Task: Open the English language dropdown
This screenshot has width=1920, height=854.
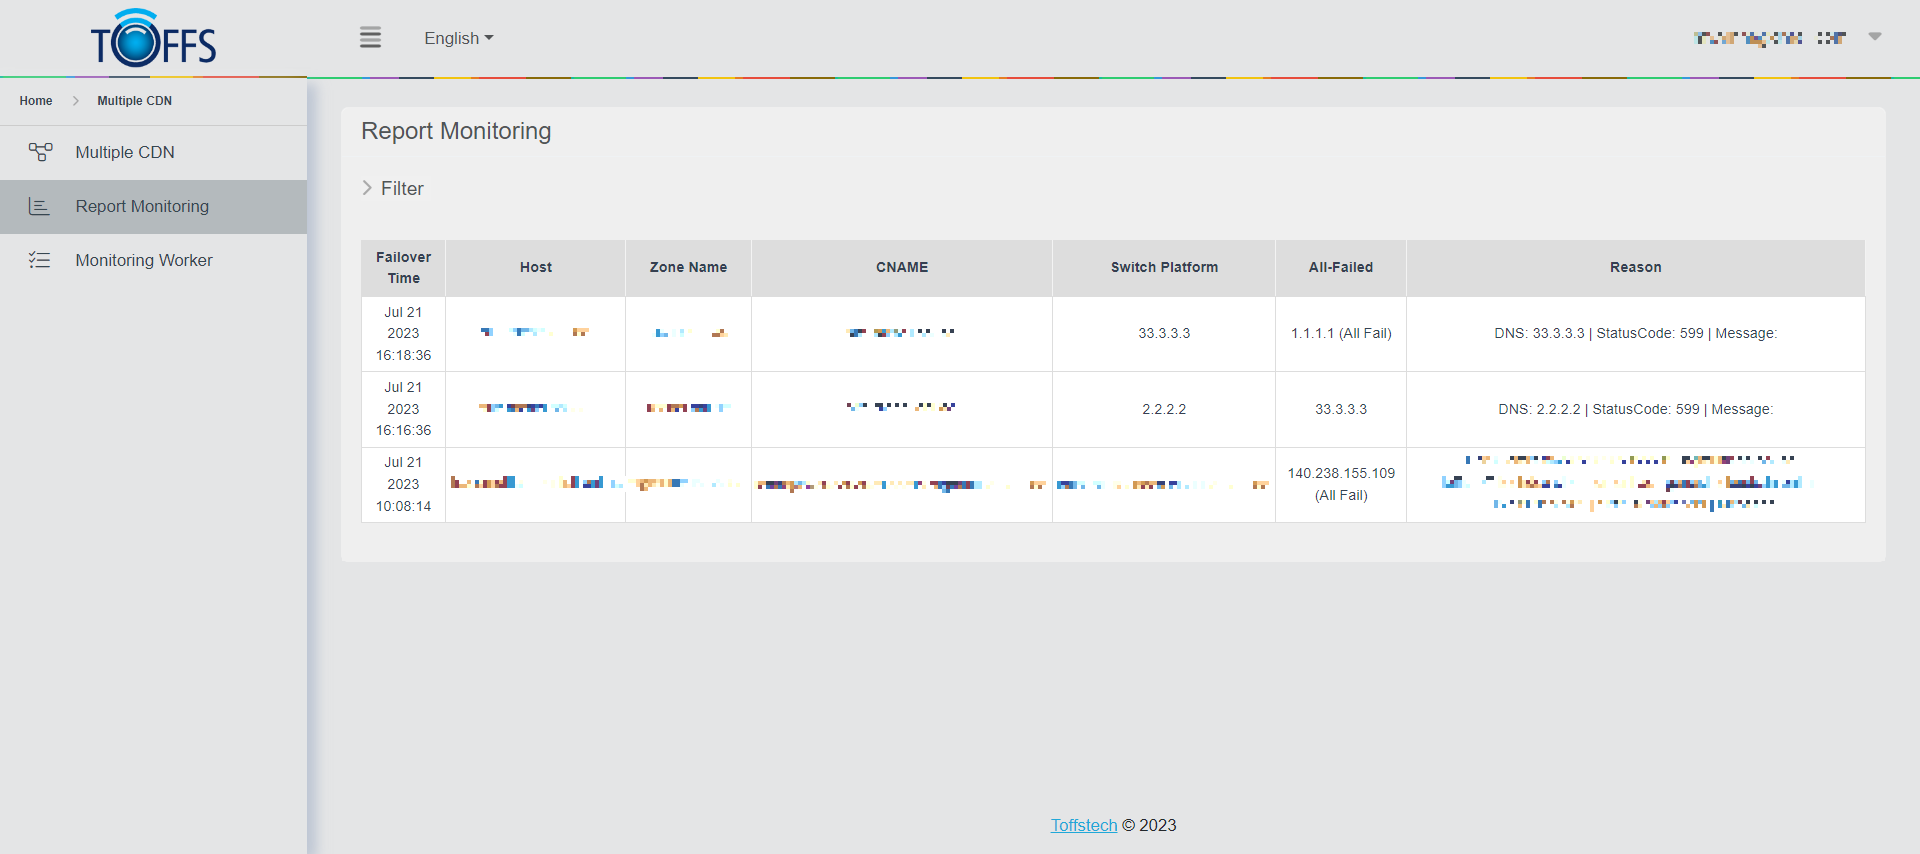Action: [x=458, y=38]
